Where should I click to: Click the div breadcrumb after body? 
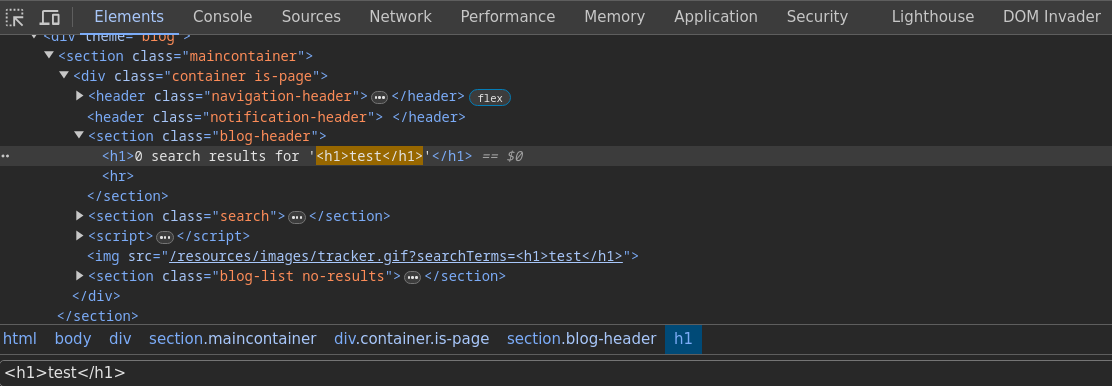[x=121, y=339]
